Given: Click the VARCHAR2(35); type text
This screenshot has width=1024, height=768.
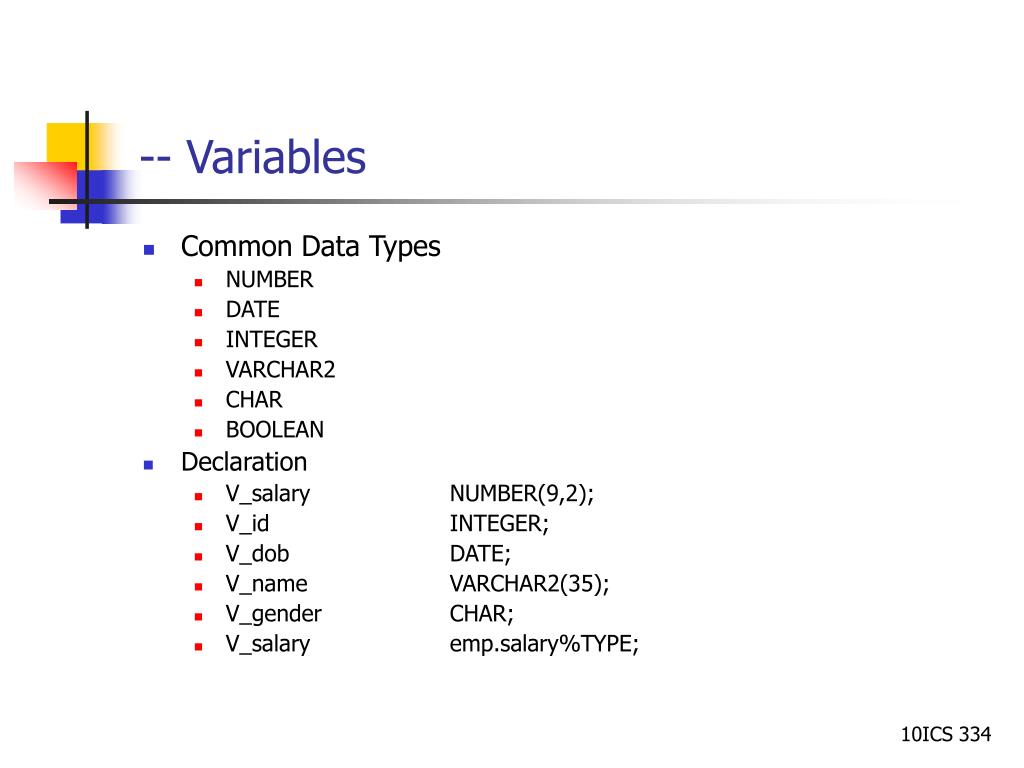Looking at the screenshot, I should pyautogui.click(x=530, y=584).
